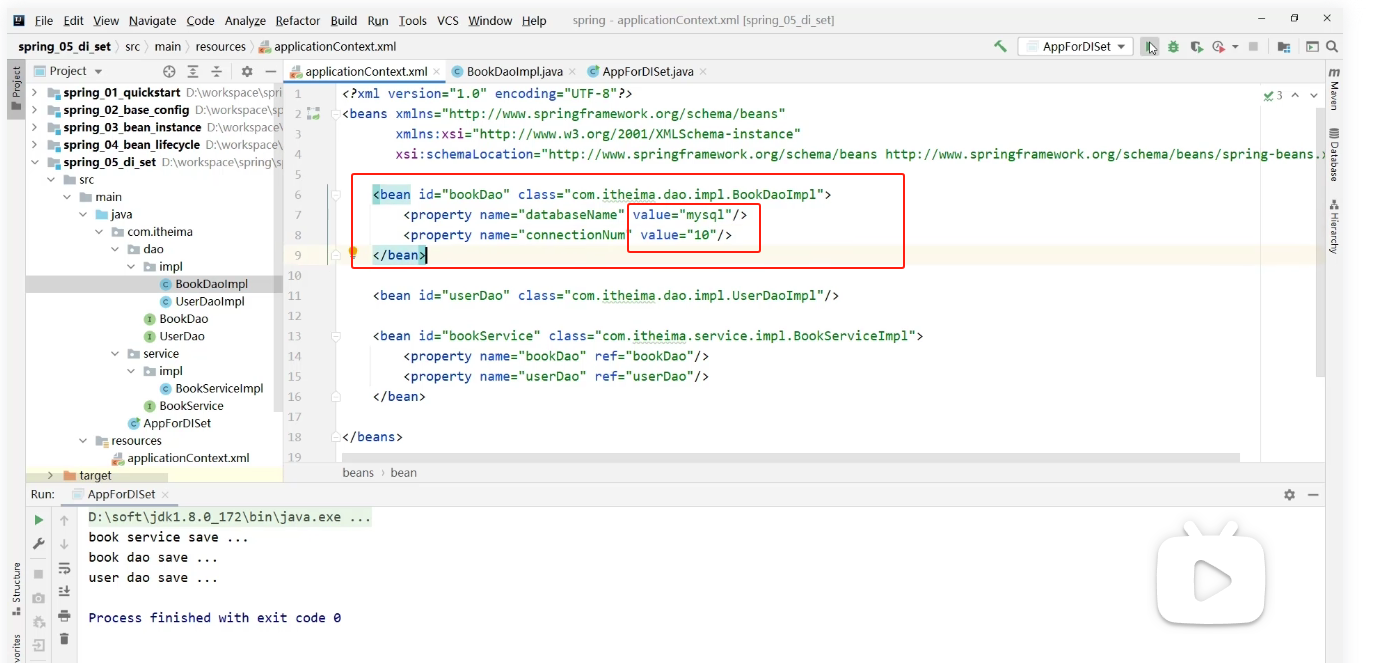Open Run panel settings gear

point(1289,495)
